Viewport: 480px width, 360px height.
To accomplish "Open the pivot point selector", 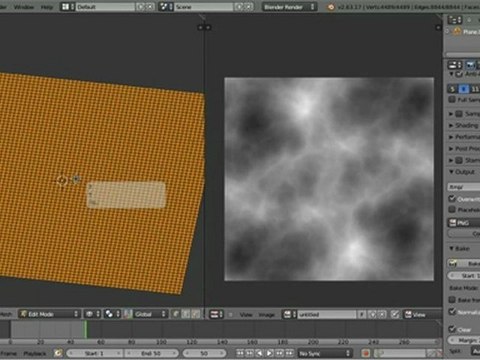I will [x=112, y=314].
